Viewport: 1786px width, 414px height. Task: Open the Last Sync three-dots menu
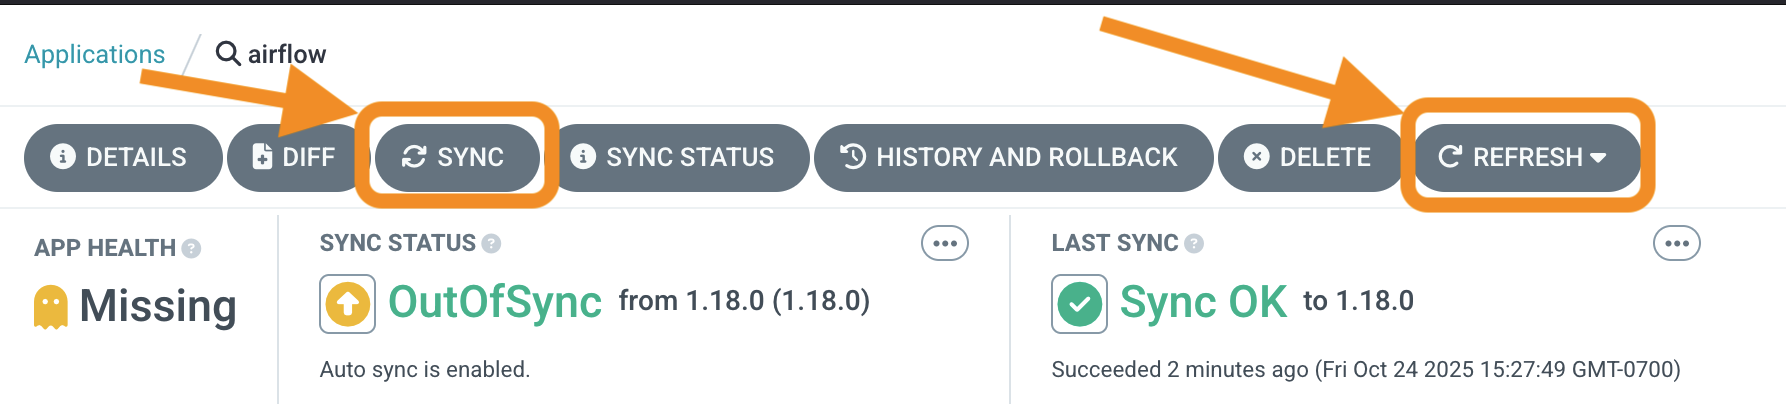1676,243
